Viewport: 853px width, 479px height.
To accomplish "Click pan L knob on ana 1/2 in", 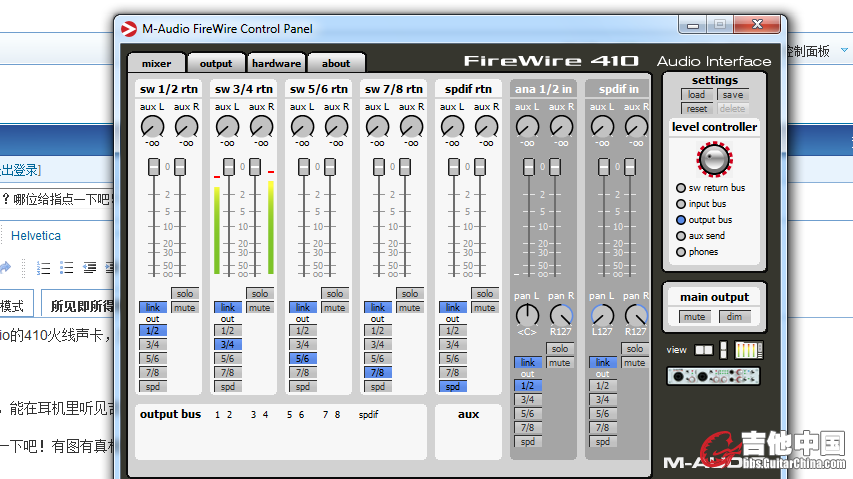I will (x=527, y=315).
